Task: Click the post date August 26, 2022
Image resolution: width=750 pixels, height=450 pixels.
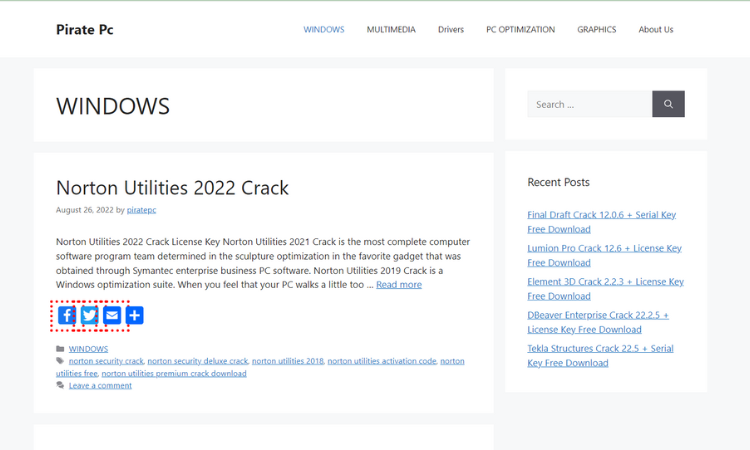Action: [x=85, y=210]
